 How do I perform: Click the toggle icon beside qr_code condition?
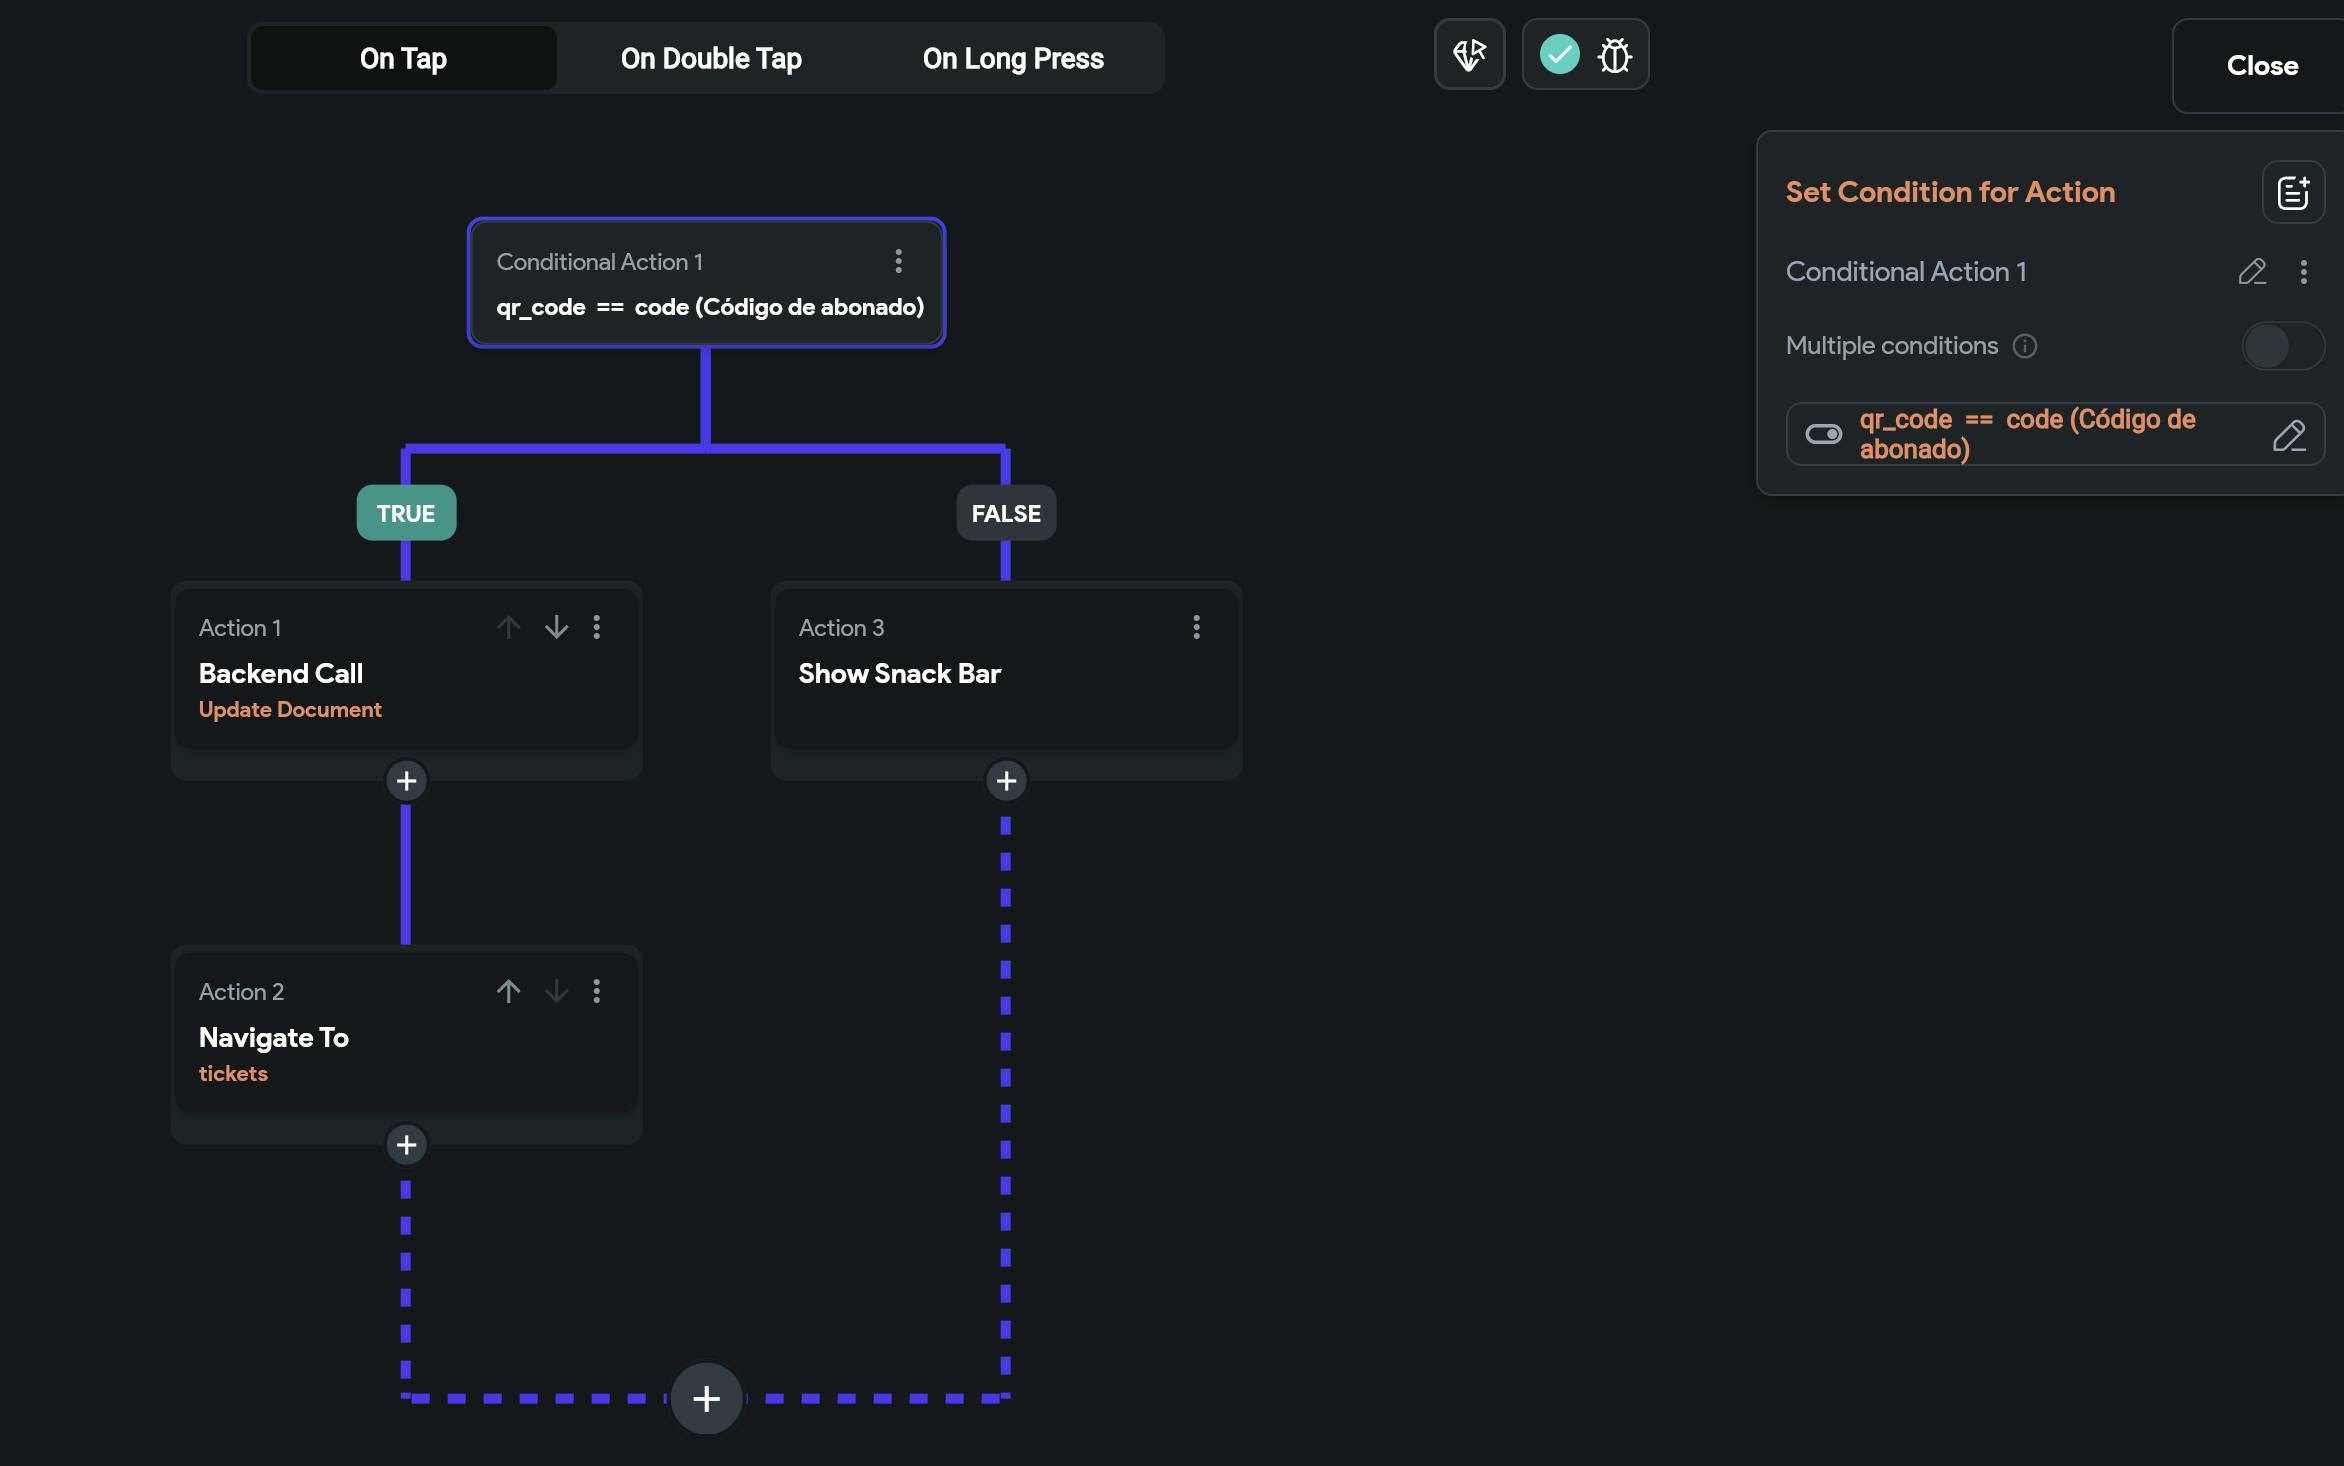pyautogui.click(x=1823, y=434)
